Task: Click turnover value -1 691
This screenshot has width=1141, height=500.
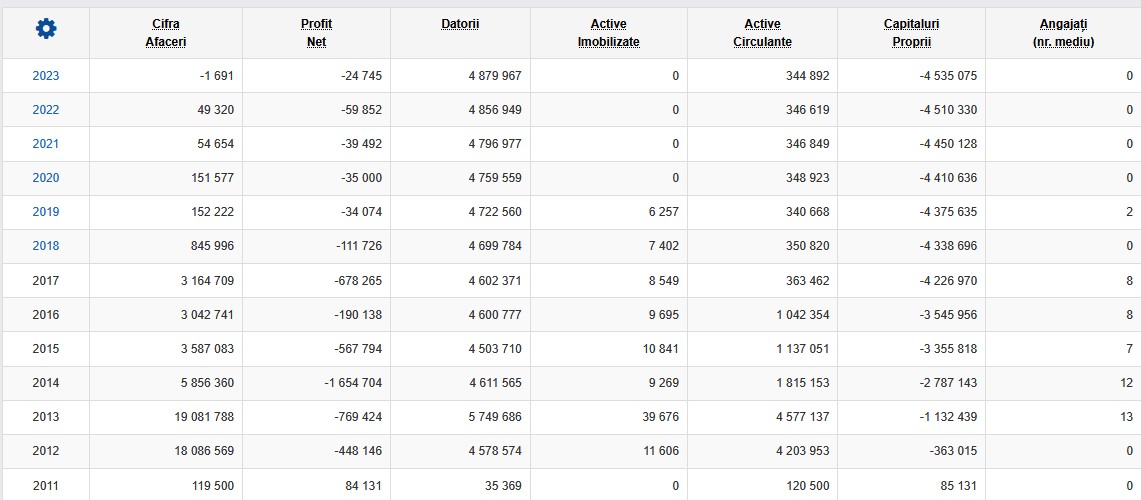Action: coord(217,76)
